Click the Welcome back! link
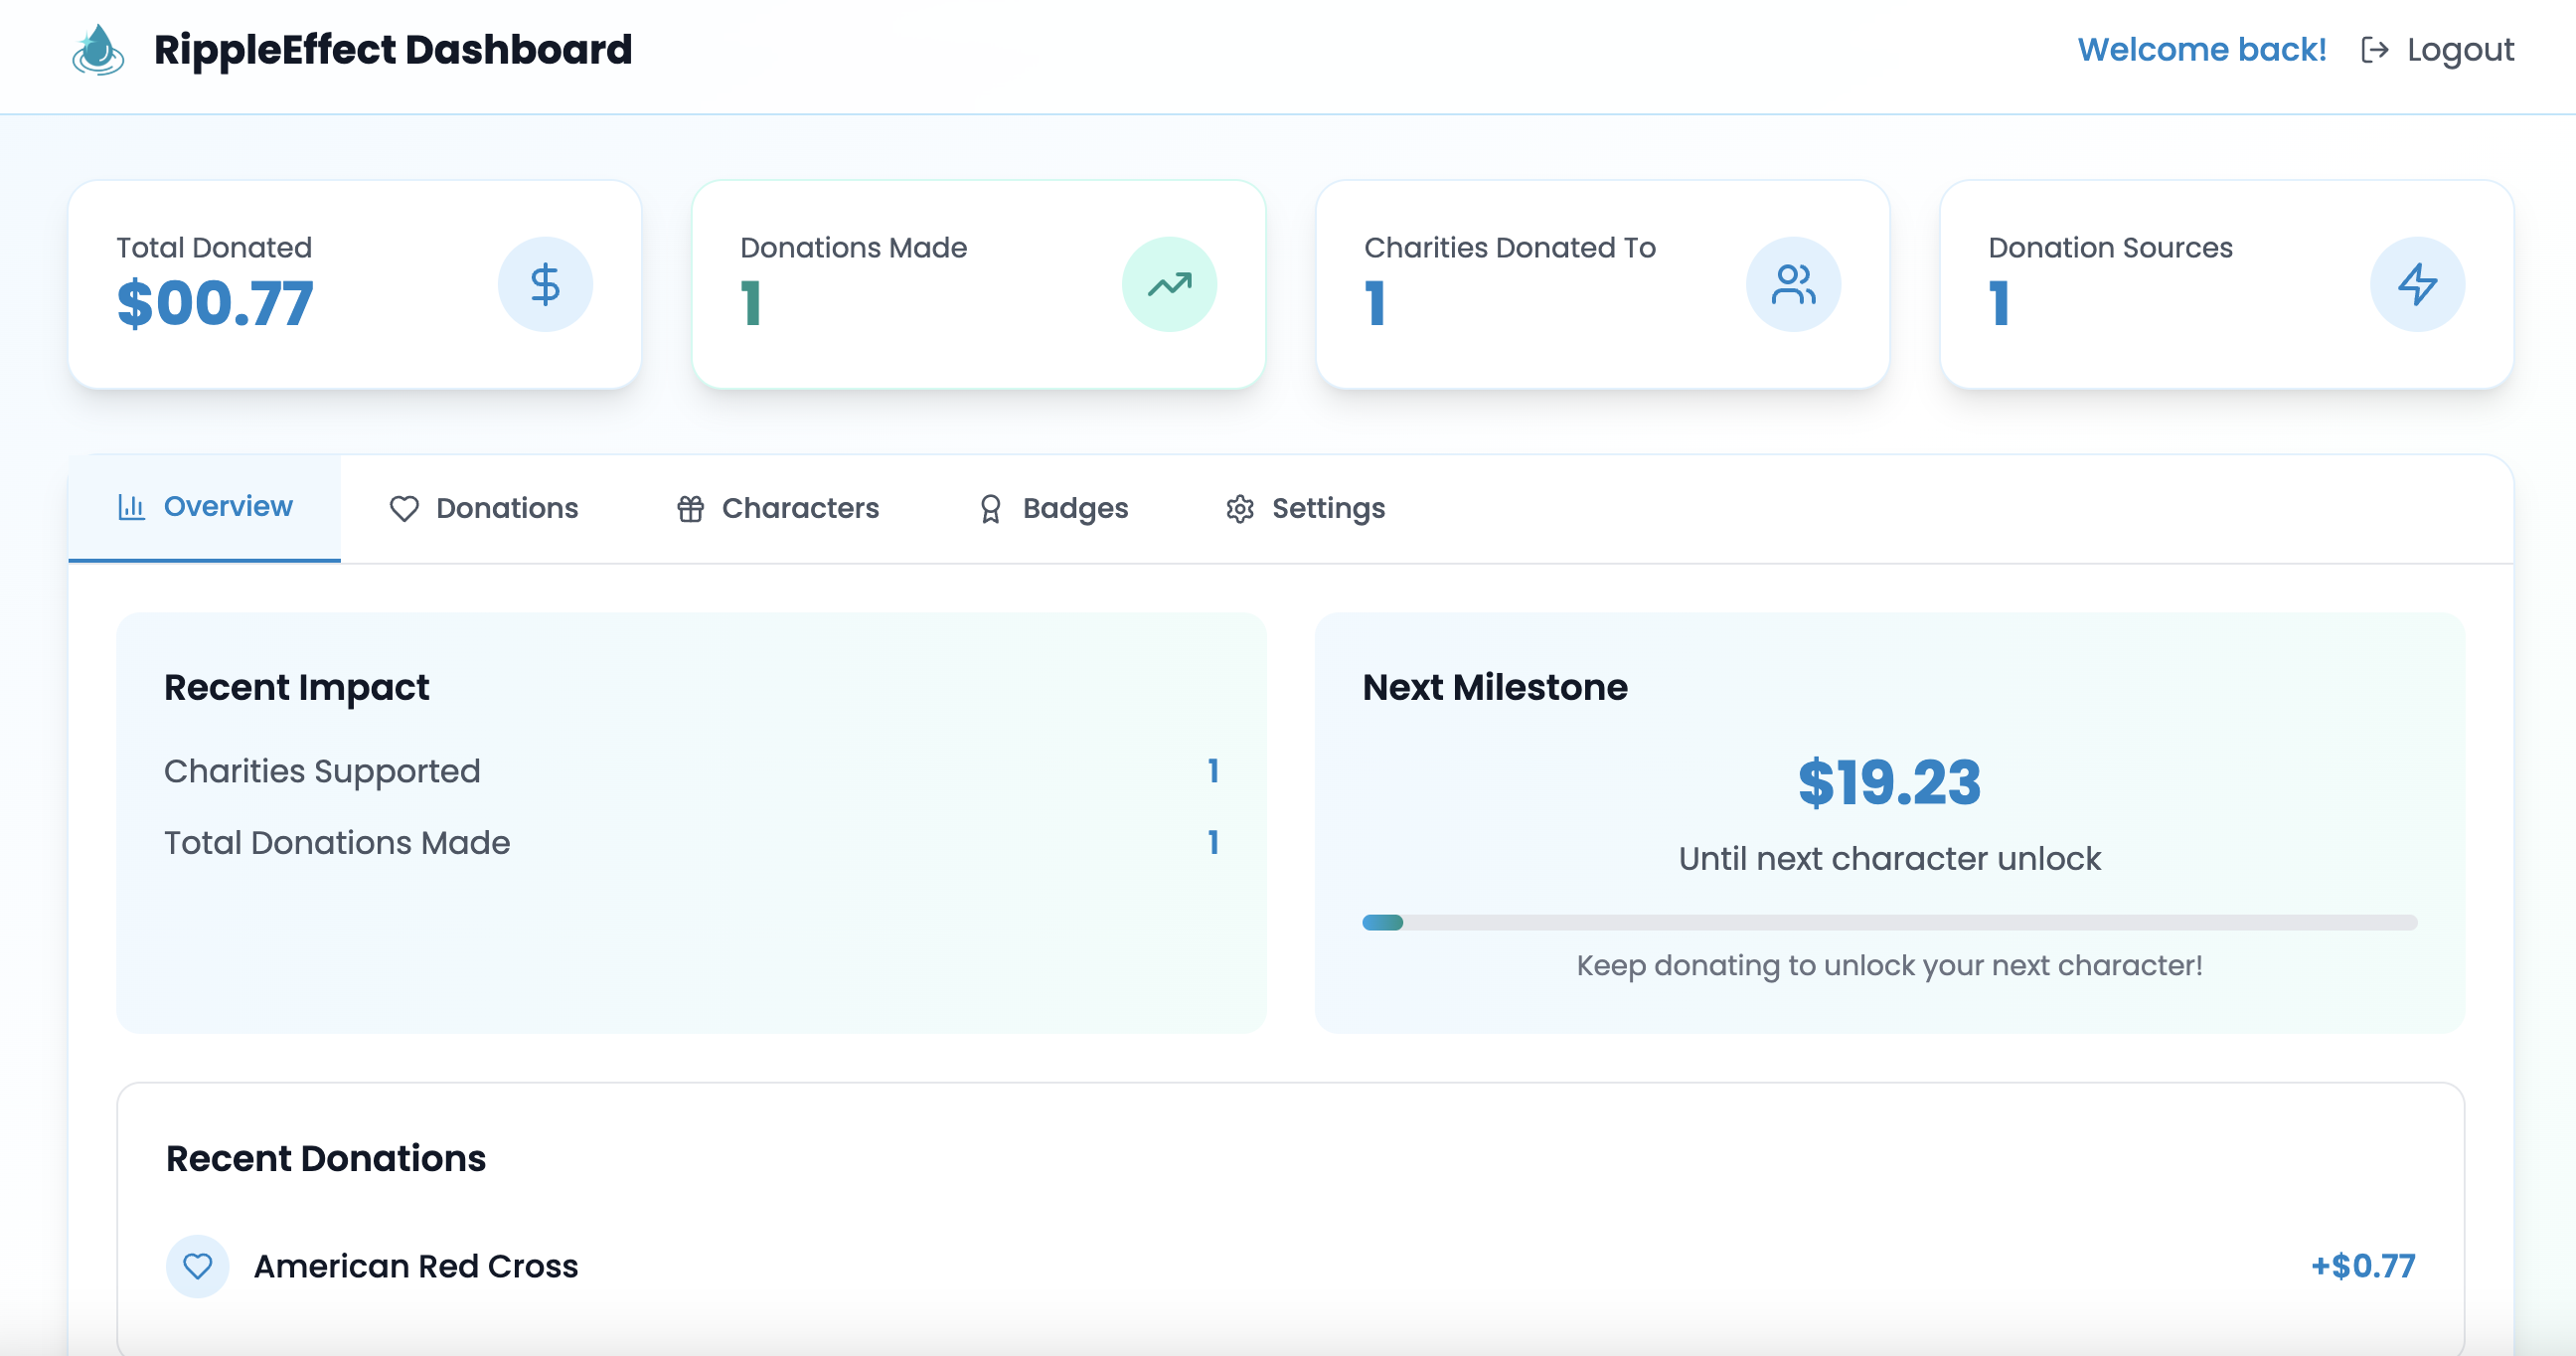This screenshot has height=1356, width=2576. point(2201,50)
